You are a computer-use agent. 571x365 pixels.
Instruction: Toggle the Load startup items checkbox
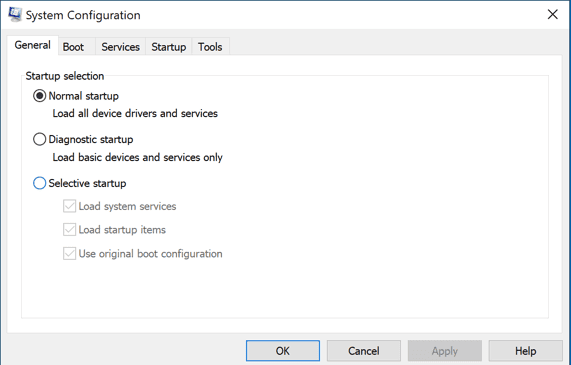69,230
